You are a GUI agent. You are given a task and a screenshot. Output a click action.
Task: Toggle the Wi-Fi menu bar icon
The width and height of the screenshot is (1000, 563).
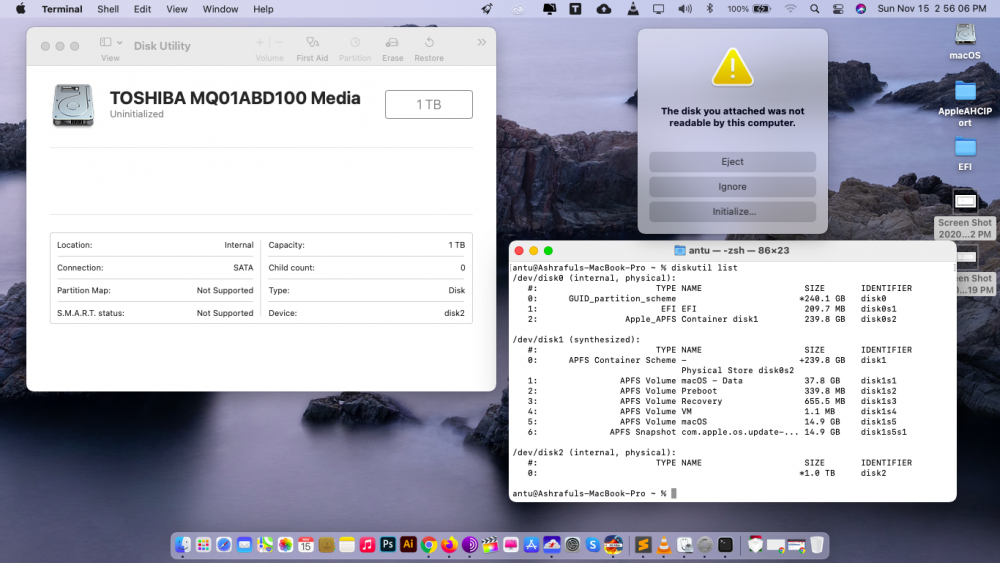click(790, 9)
